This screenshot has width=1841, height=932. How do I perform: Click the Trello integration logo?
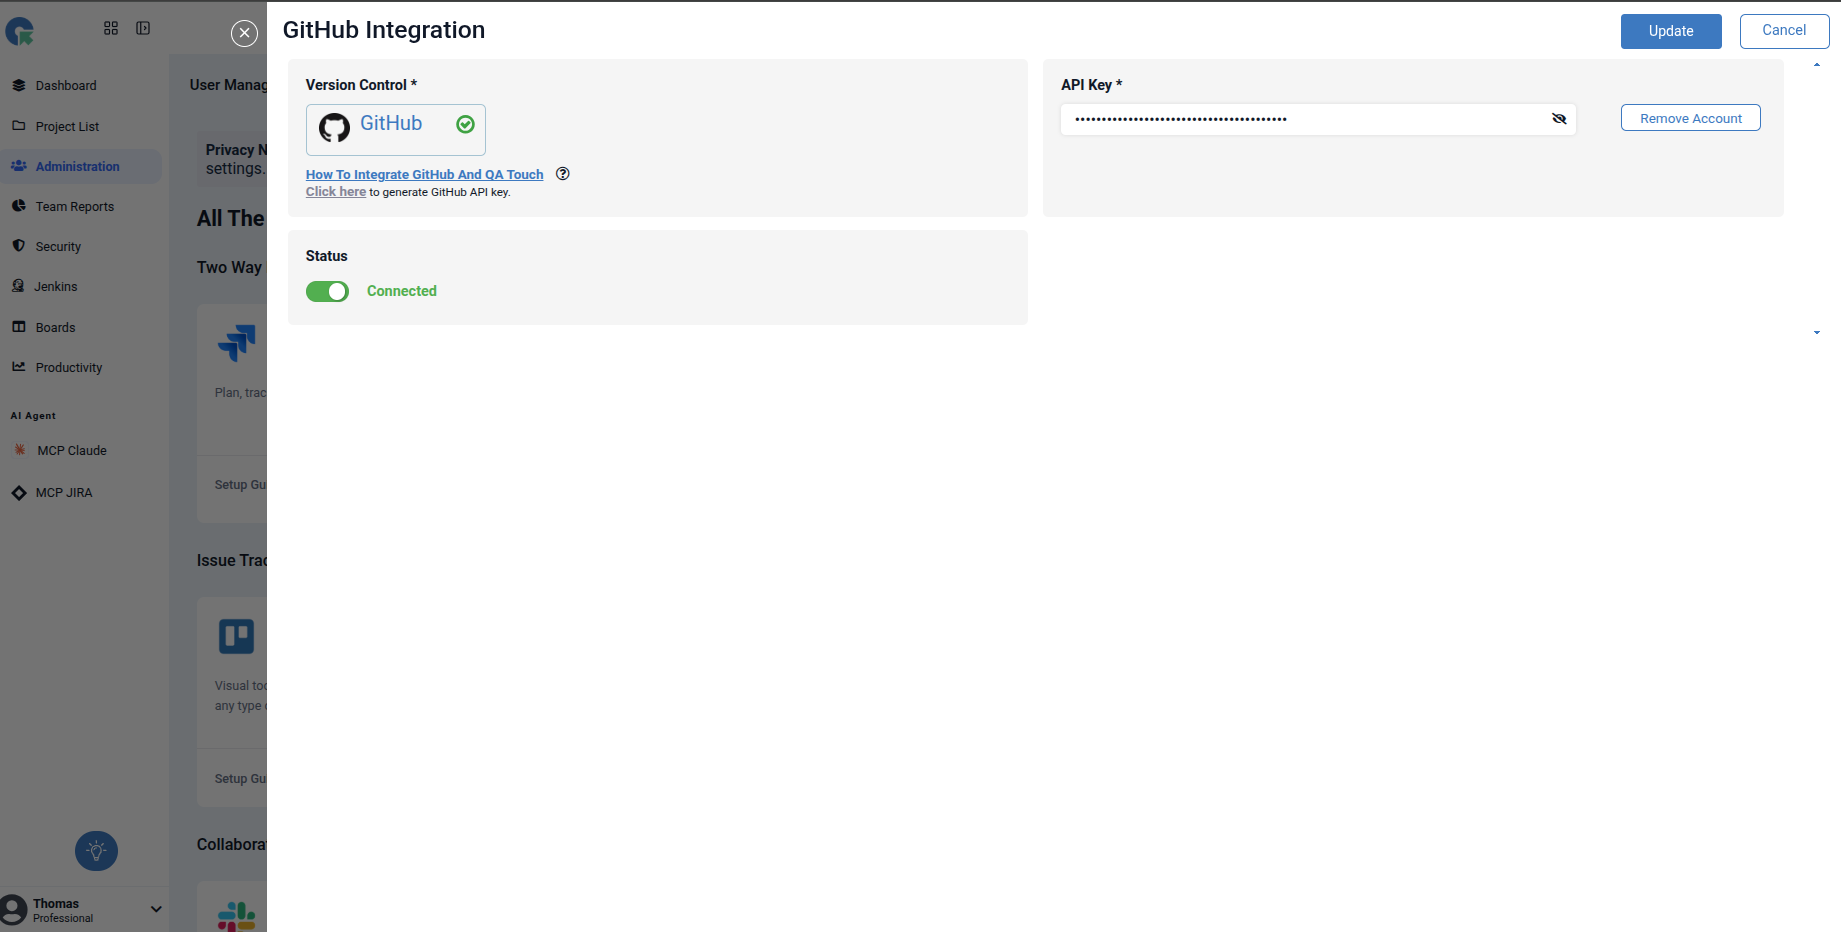pyautogui.click(x=237, y=636)
